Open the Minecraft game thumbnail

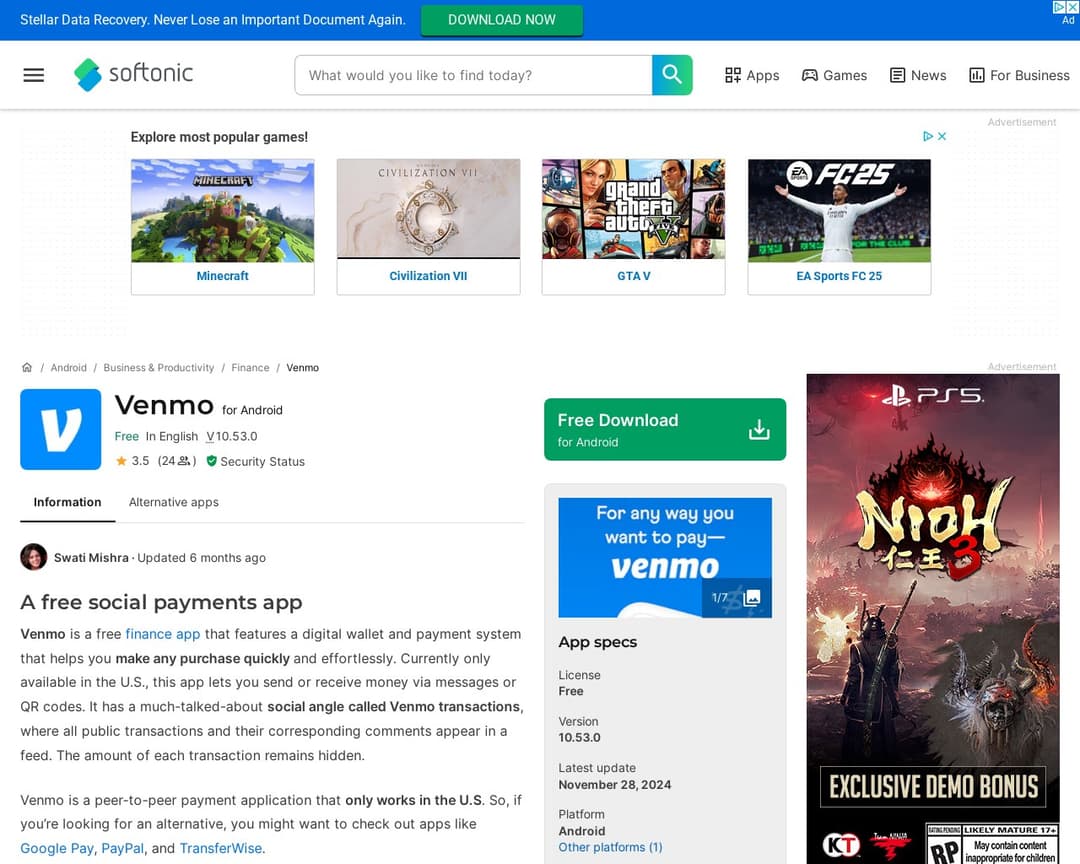click(x=222, y=210)
